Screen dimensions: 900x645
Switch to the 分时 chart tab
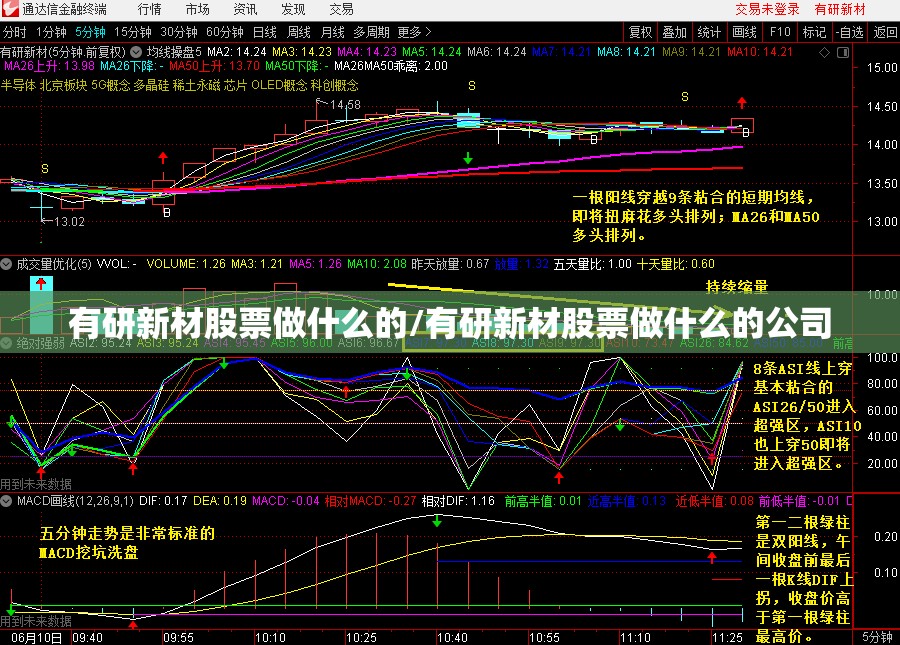pos(15,32)
